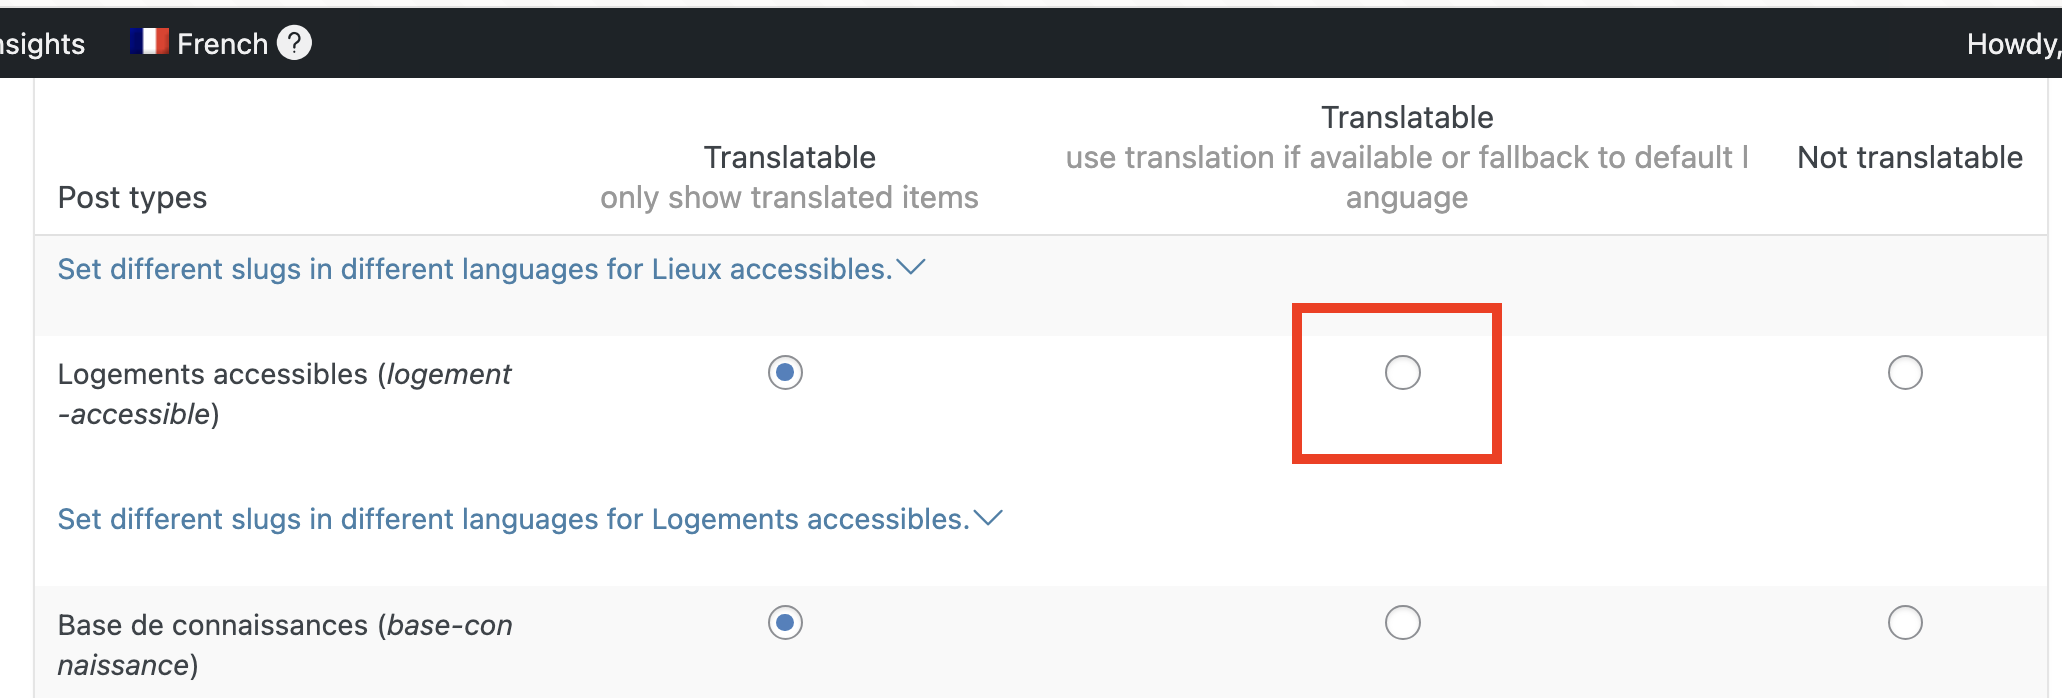Select fallback translation radio for Base de connaissances
The image size is (2062, 698).
[x=1402, y=623]
